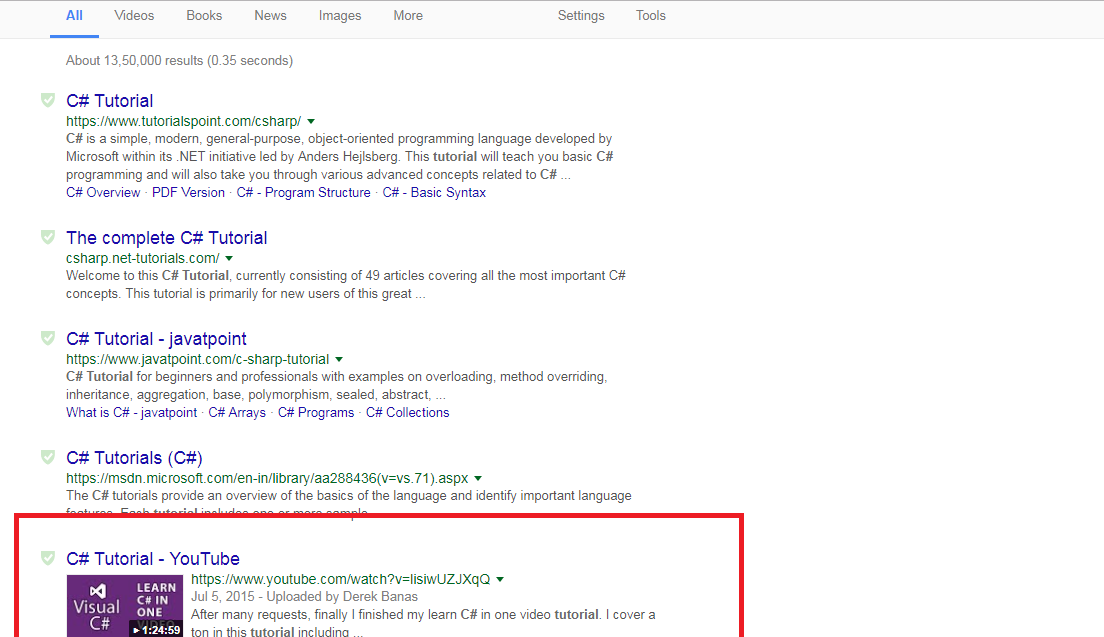Switch to the Books tab
The image size is (1104, 637).
204,15
